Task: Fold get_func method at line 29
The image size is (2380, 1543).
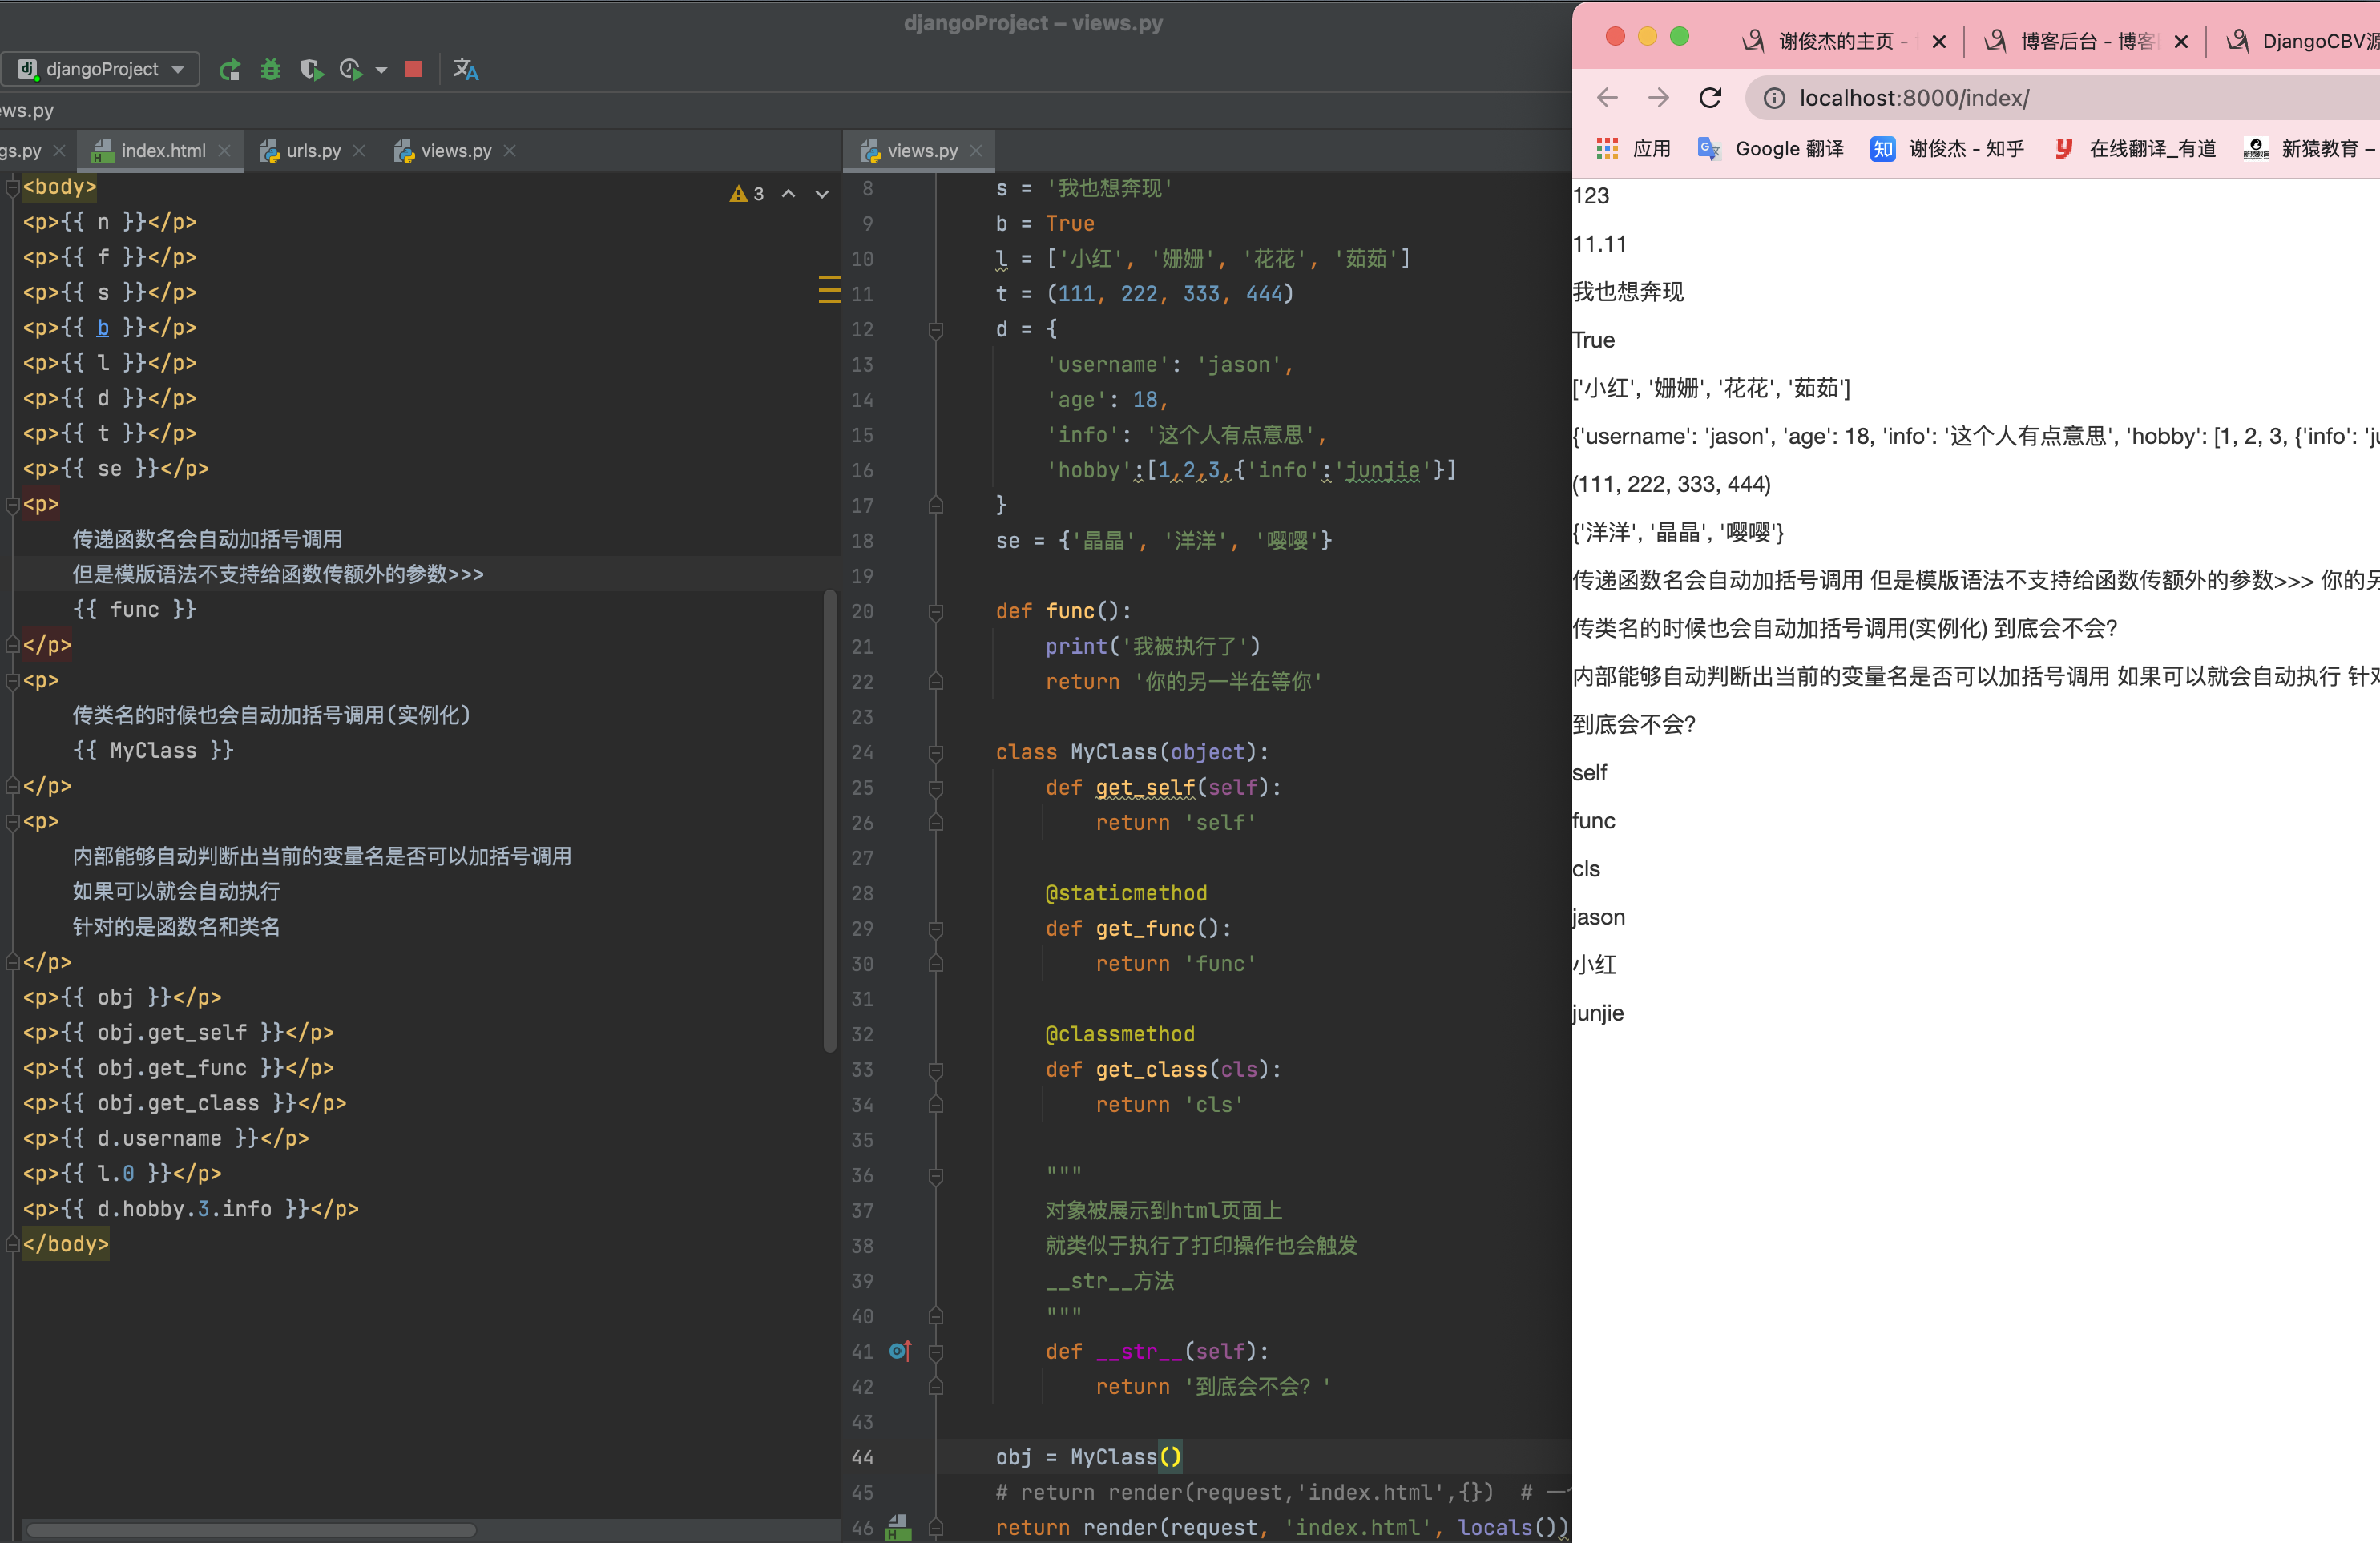Action: [936, 929]
